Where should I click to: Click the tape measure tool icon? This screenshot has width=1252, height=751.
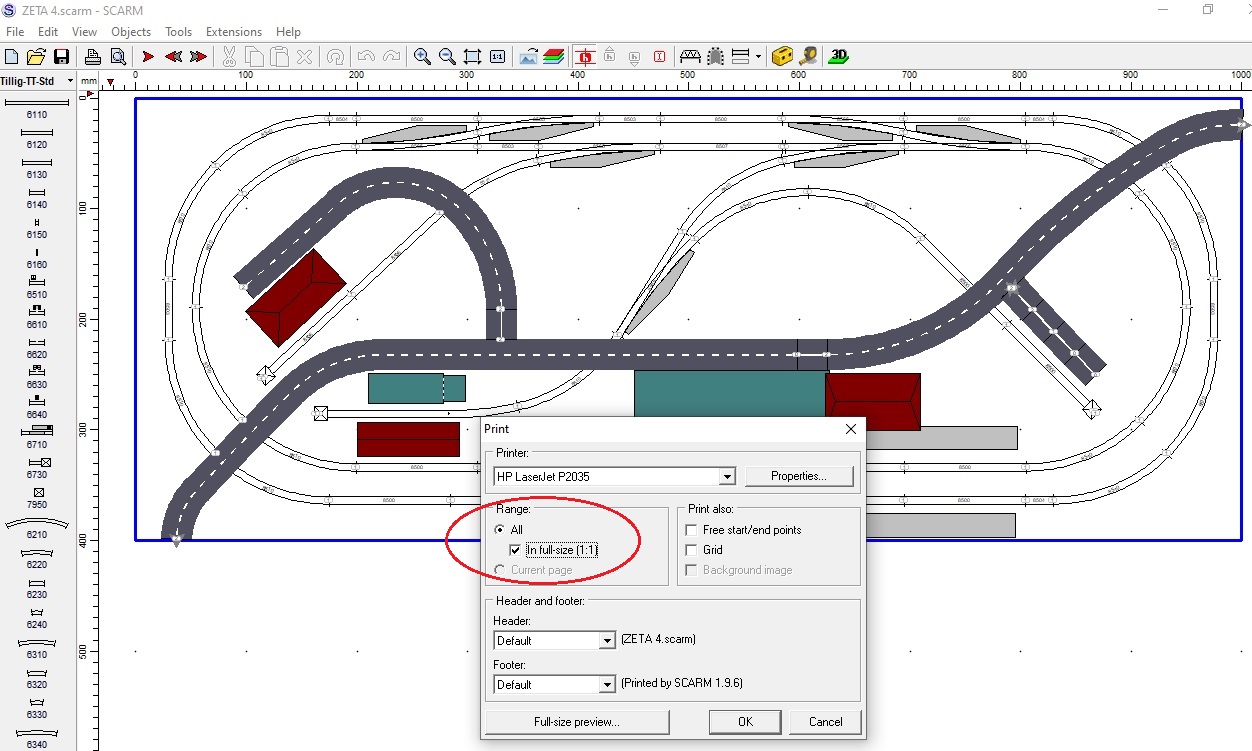tap(808, 57)
